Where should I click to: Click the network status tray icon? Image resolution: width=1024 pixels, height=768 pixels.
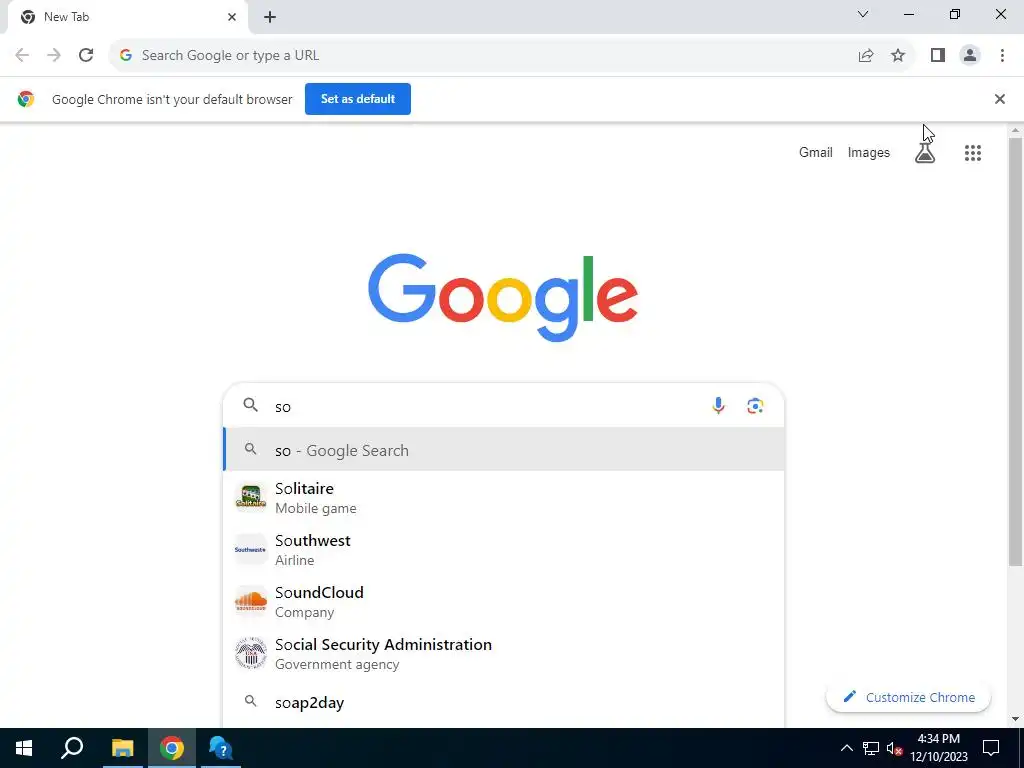click(871, 748)
